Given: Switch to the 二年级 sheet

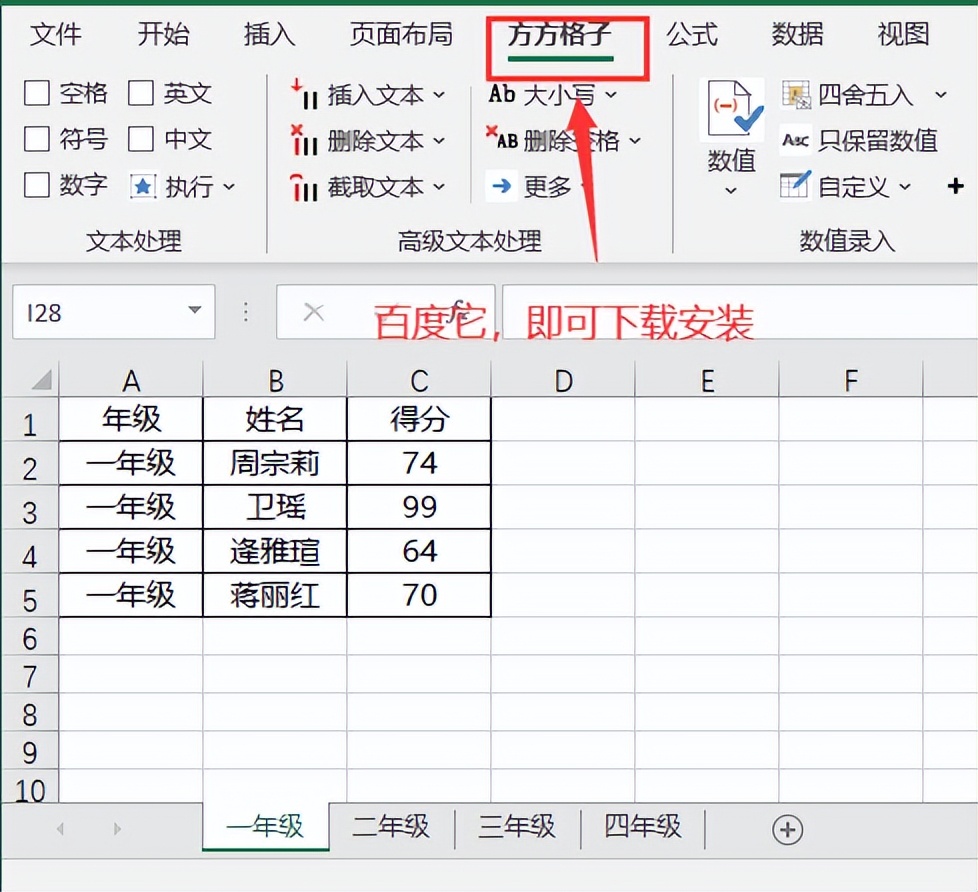Looking at the screenshot, I should point(391,828).
